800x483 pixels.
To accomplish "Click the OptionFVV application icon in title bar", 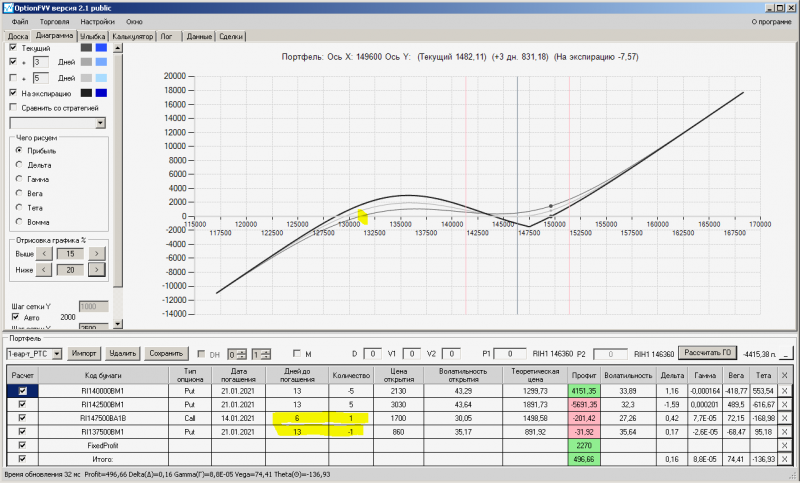I will click(x=8, y=8).
